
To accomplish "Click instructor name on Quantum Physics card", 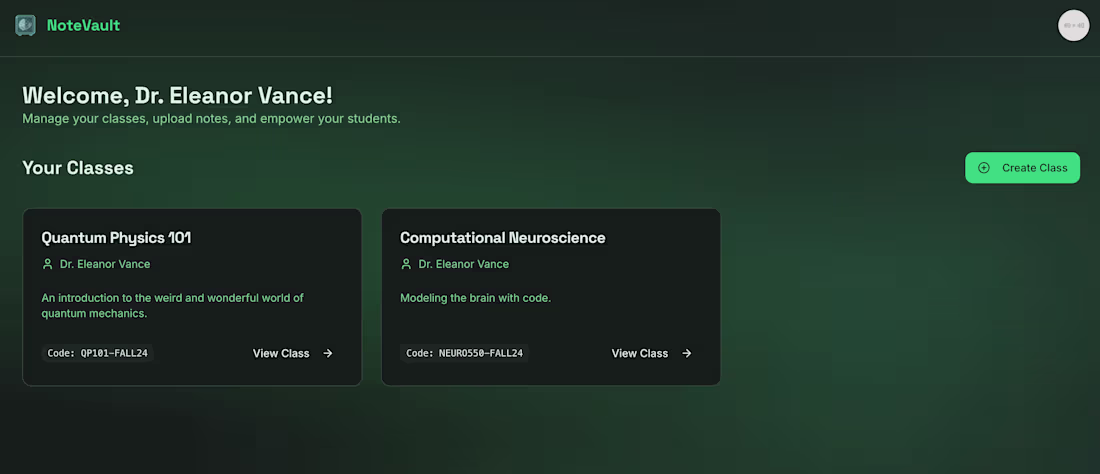I will (x=105, y=264).
